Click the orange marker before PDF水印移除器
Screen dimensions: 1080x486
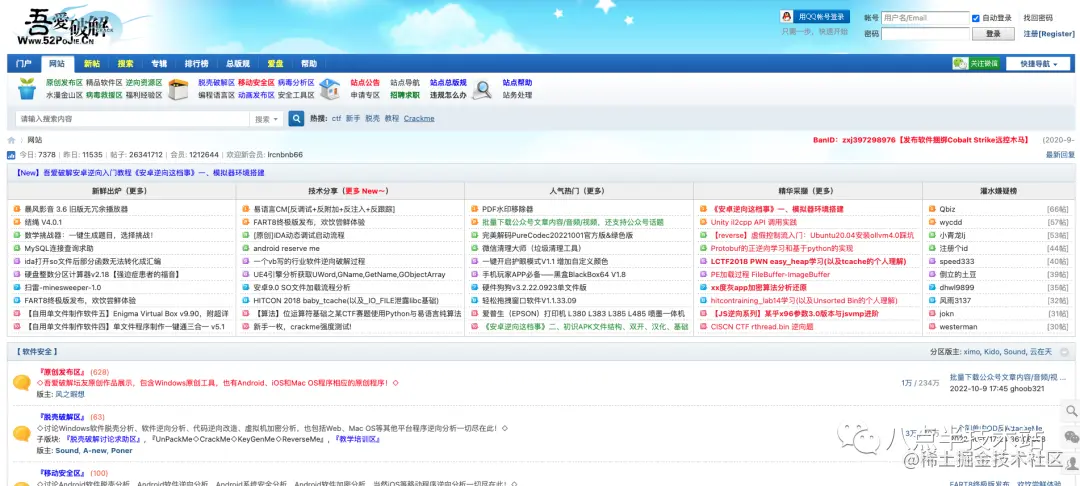click(475, 209)
